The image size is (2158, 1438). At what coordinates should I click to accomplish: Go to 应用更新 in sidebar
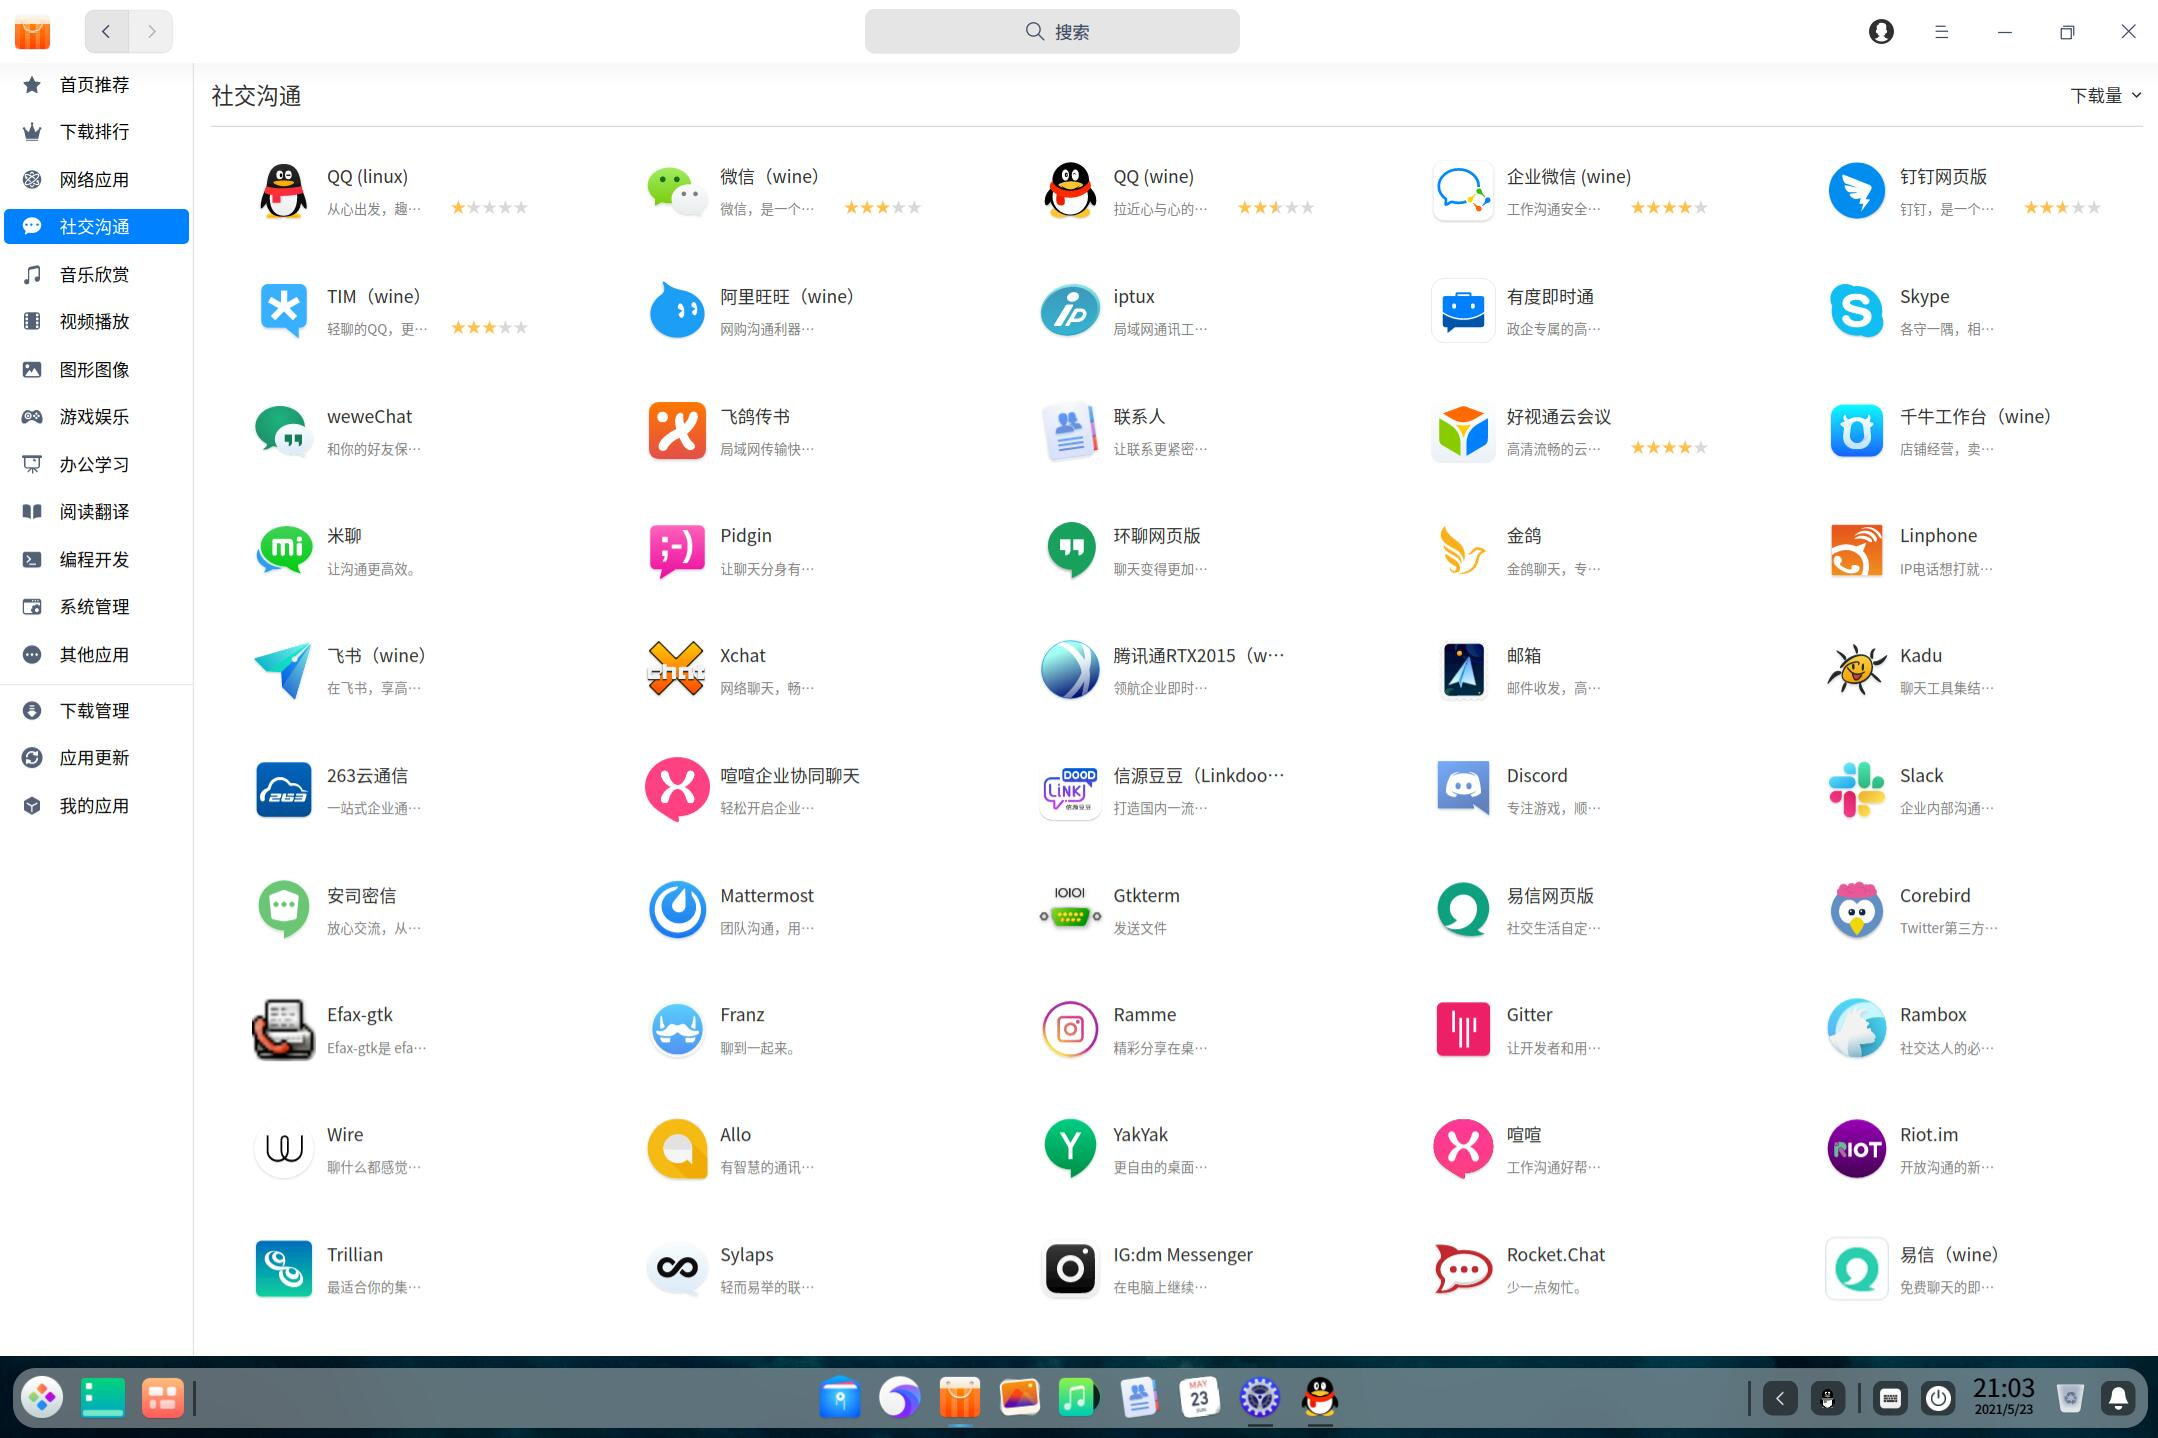click(96, 757)
